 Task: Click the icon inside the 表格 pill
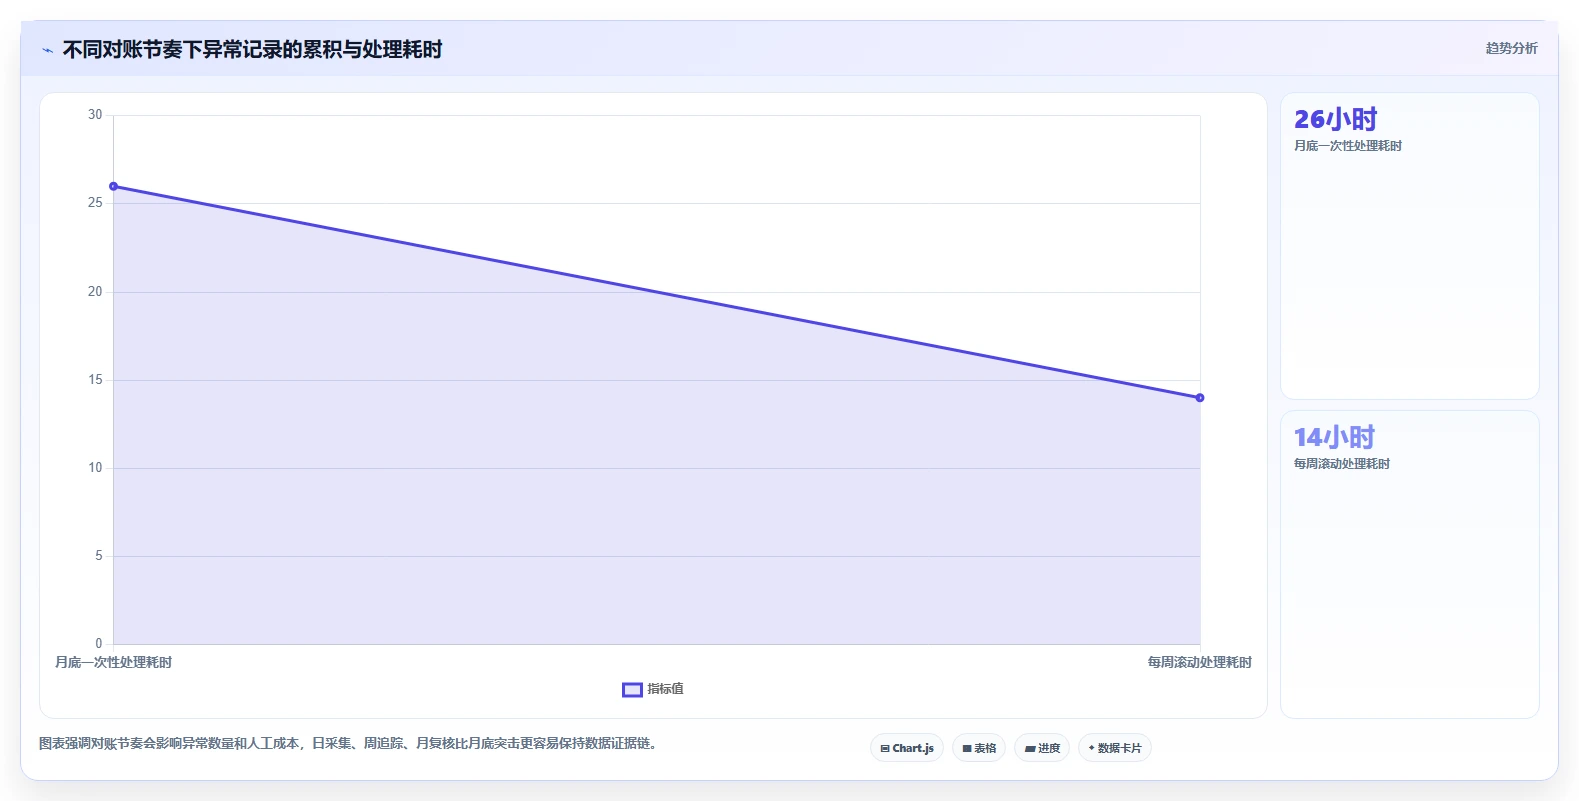coord(967,748)
